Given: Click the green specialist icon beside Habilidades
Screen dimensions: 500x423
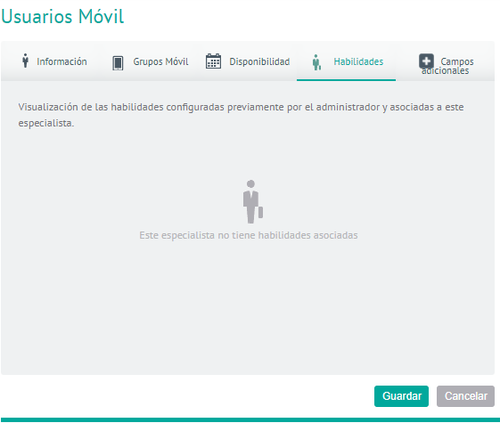Looking at the screenshot, I should (317, 62).
